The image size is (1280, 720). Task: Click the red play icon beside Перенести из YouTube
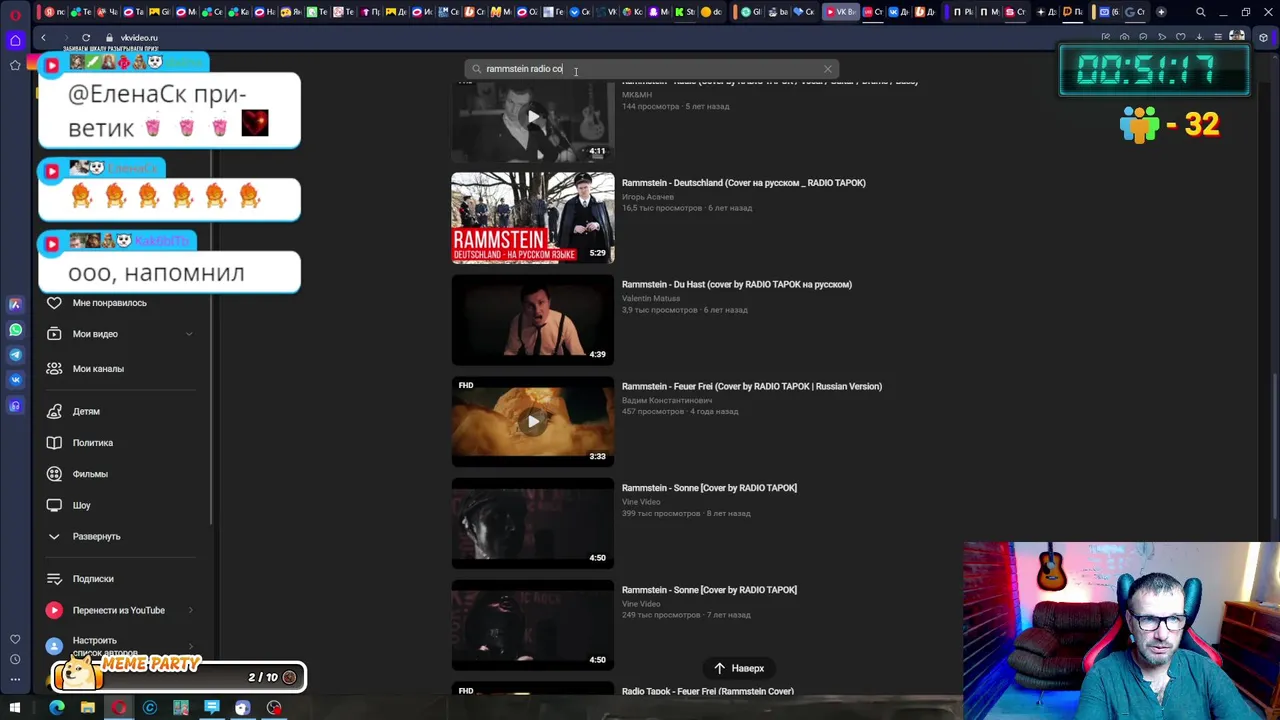[x=54, y=610]
